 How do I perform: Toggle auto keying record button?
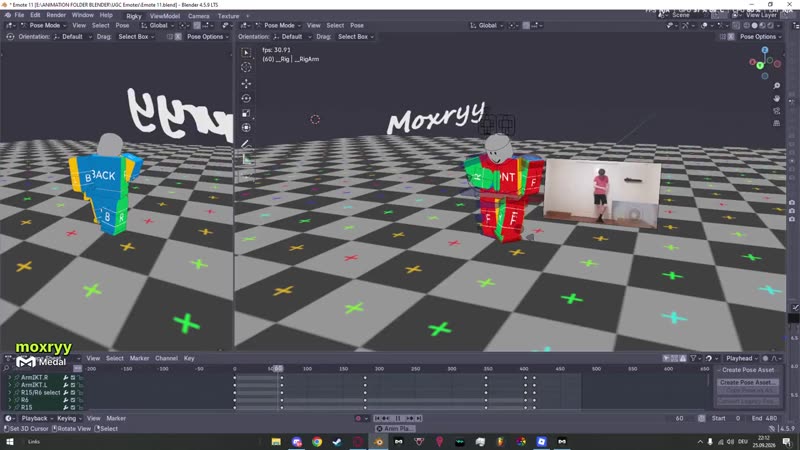click(x=358, y=418)
